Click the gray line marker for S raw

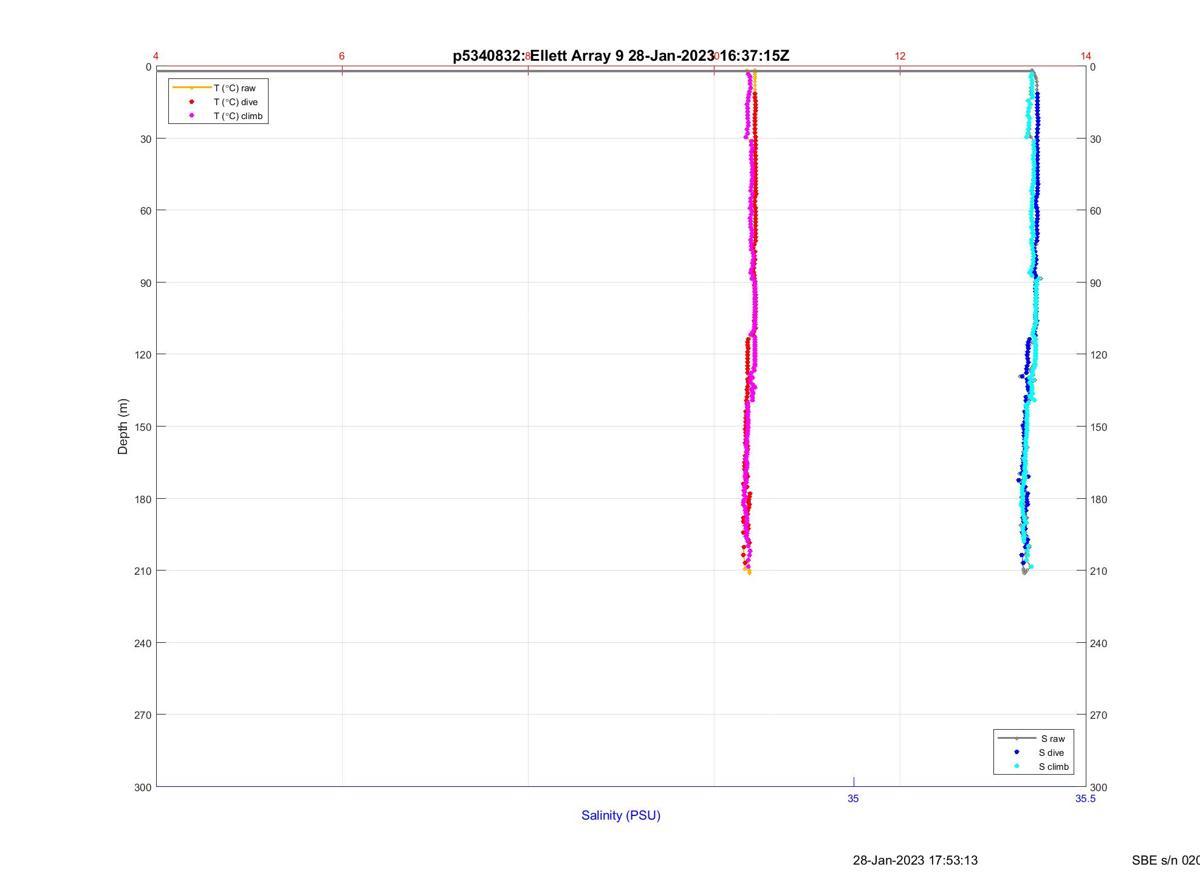[1016, 738]
